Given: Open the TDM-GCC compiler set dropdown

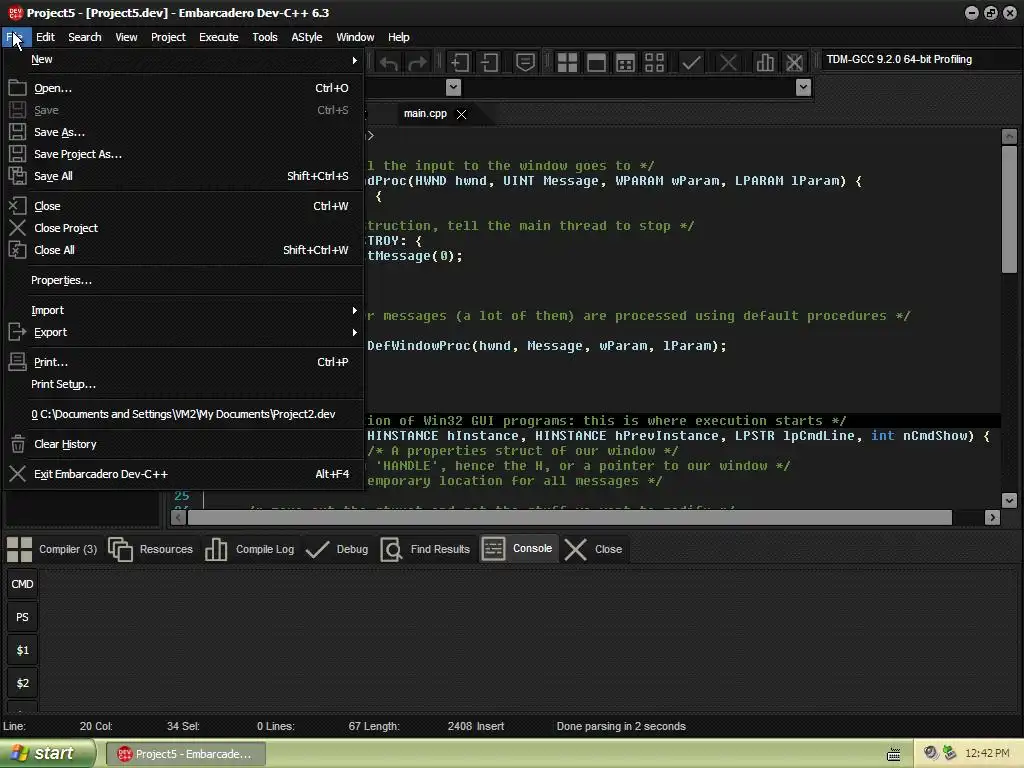Looking at the screenshot, I should (921, 59).
